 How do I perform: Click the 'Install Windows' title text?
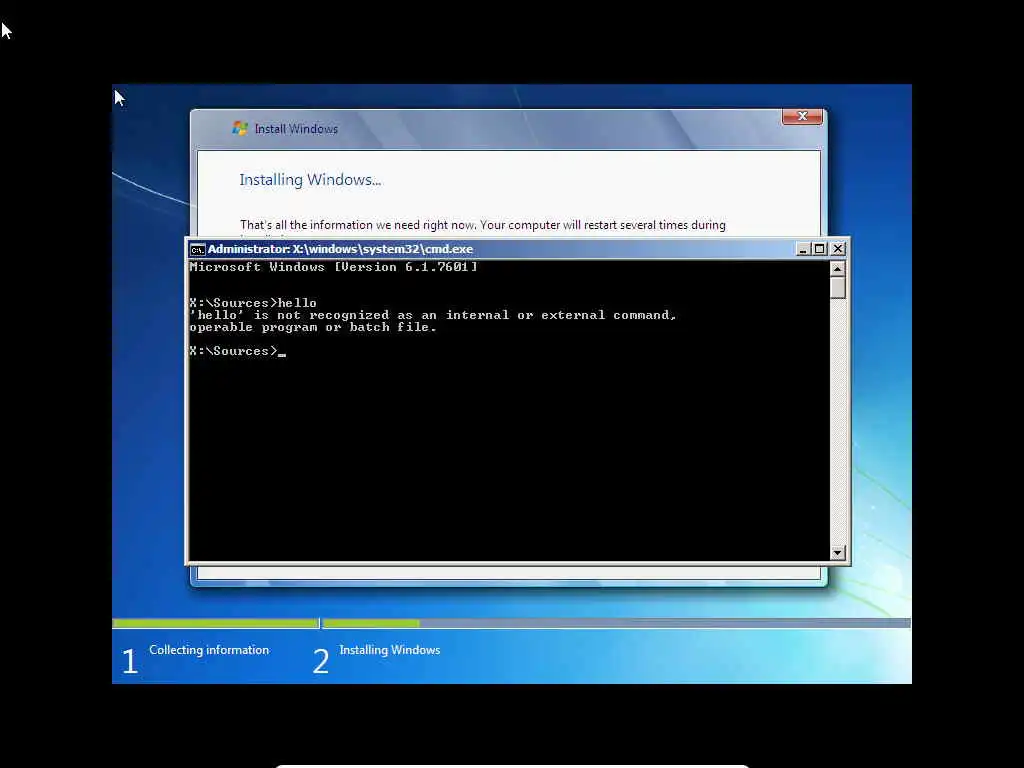(x=296, y=129)
